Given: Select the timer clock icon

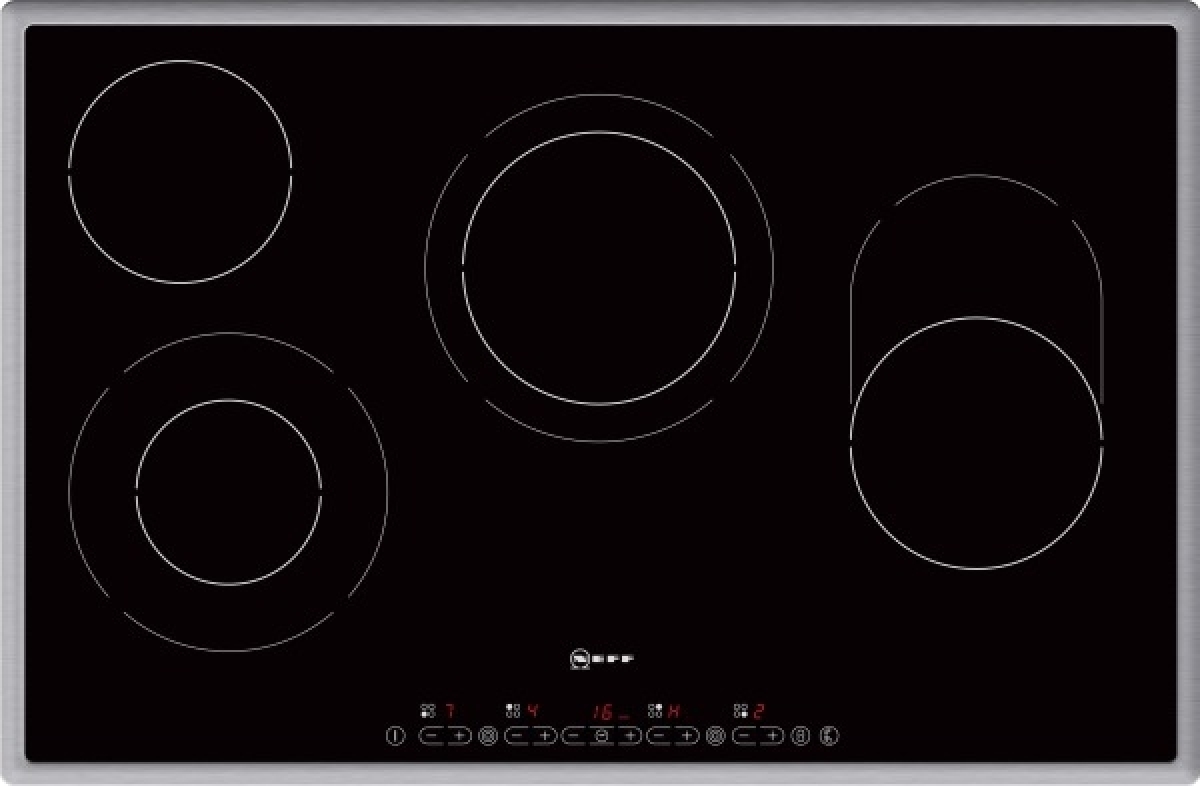Looking at the screenshot, I should tap(602, 736).
